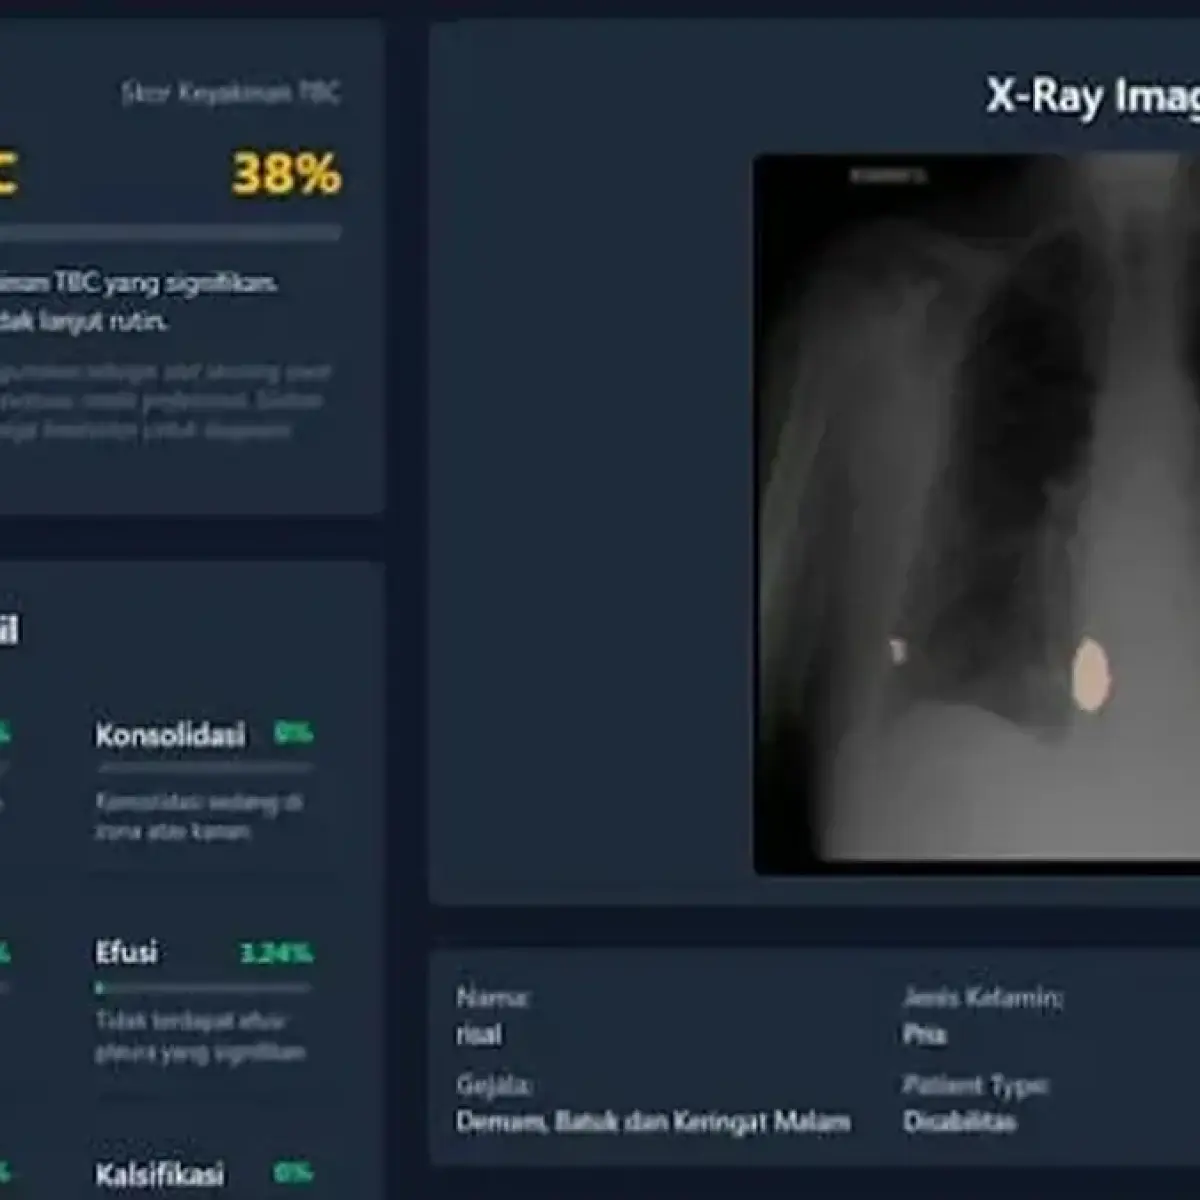This screenshot has width=1200, height=1200.
Task: Click the Konsolidasi percentage bar
Action: 205,768
